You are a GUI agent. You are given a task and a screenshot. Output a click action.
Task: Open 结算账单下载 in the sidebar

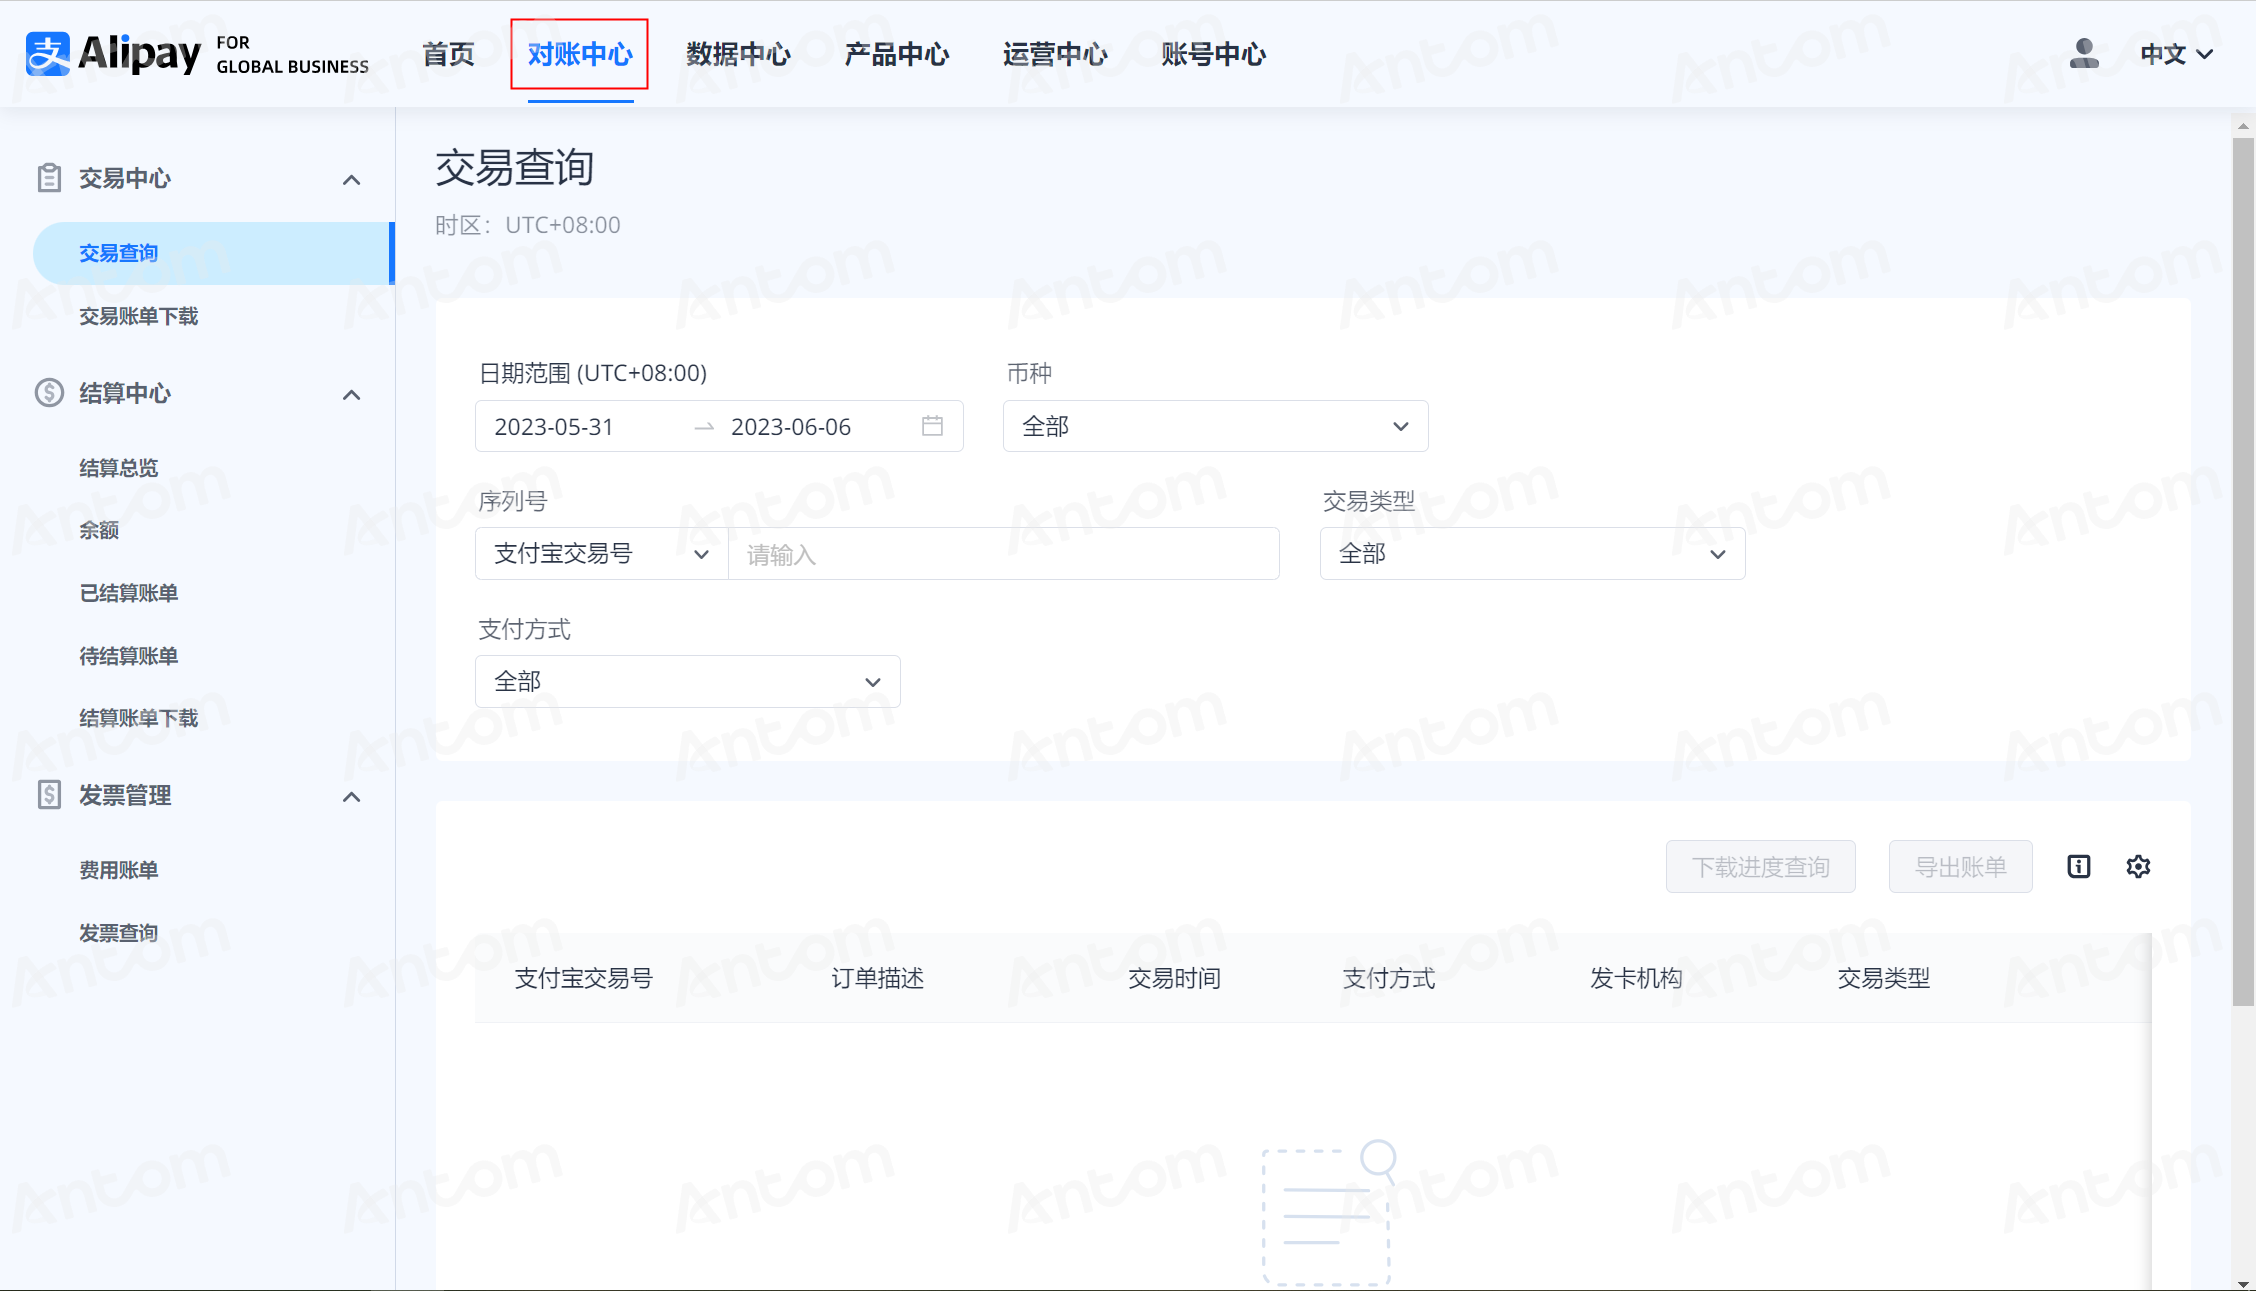(x=139, y=718)
